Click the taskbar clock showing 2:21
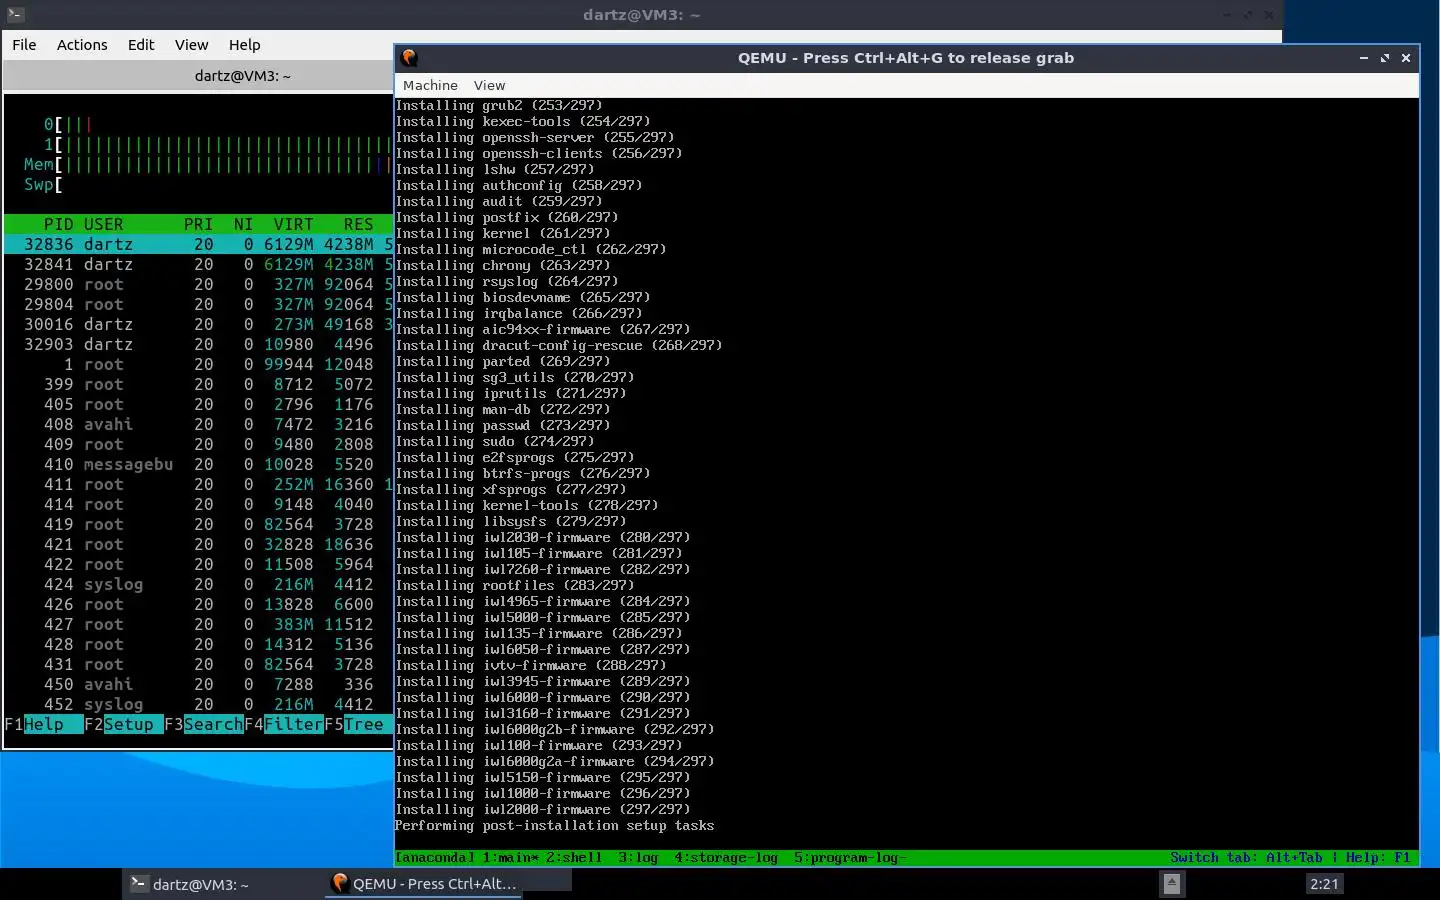 pos(1324,884)
